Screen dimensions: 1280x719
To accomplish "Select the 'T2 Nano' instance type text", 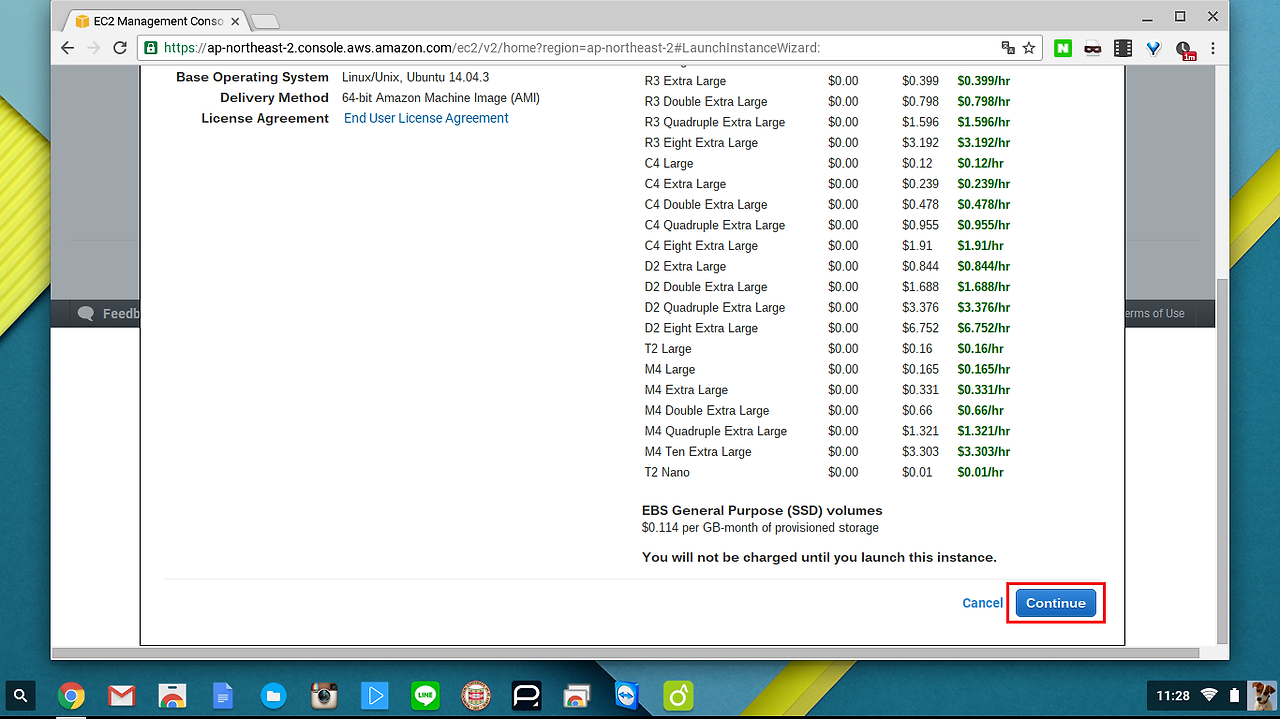I will (667, 472).
